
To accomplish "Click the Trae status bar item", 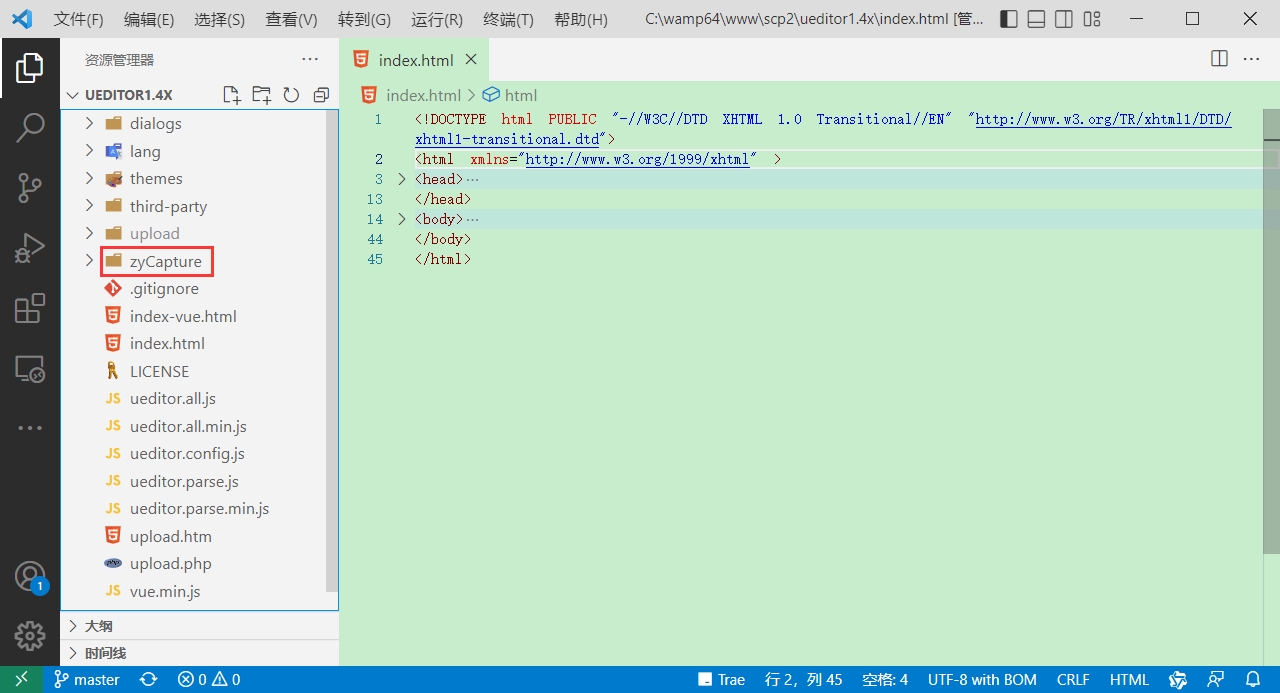I will 721,680.
